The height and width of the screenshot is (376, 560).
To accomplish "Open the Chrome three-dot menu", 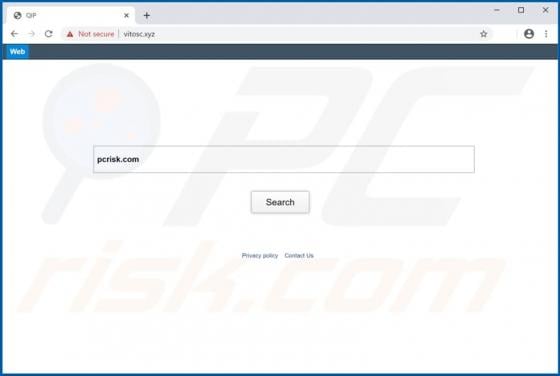I will click(x=546, y=34).
